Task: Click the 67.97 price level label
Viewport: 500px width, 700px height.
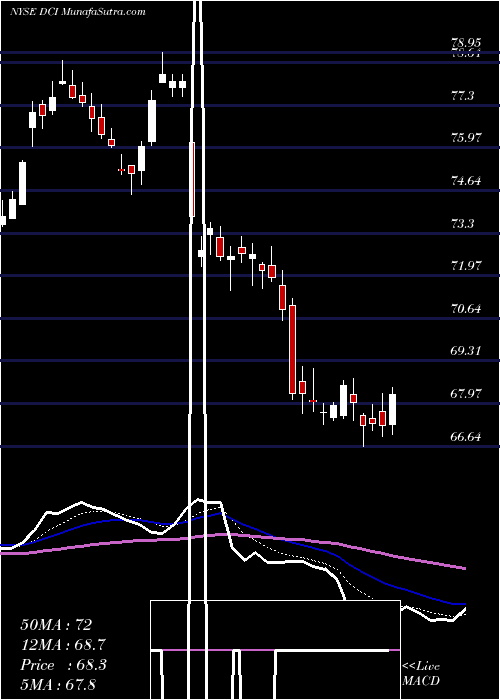Action: 466,394
